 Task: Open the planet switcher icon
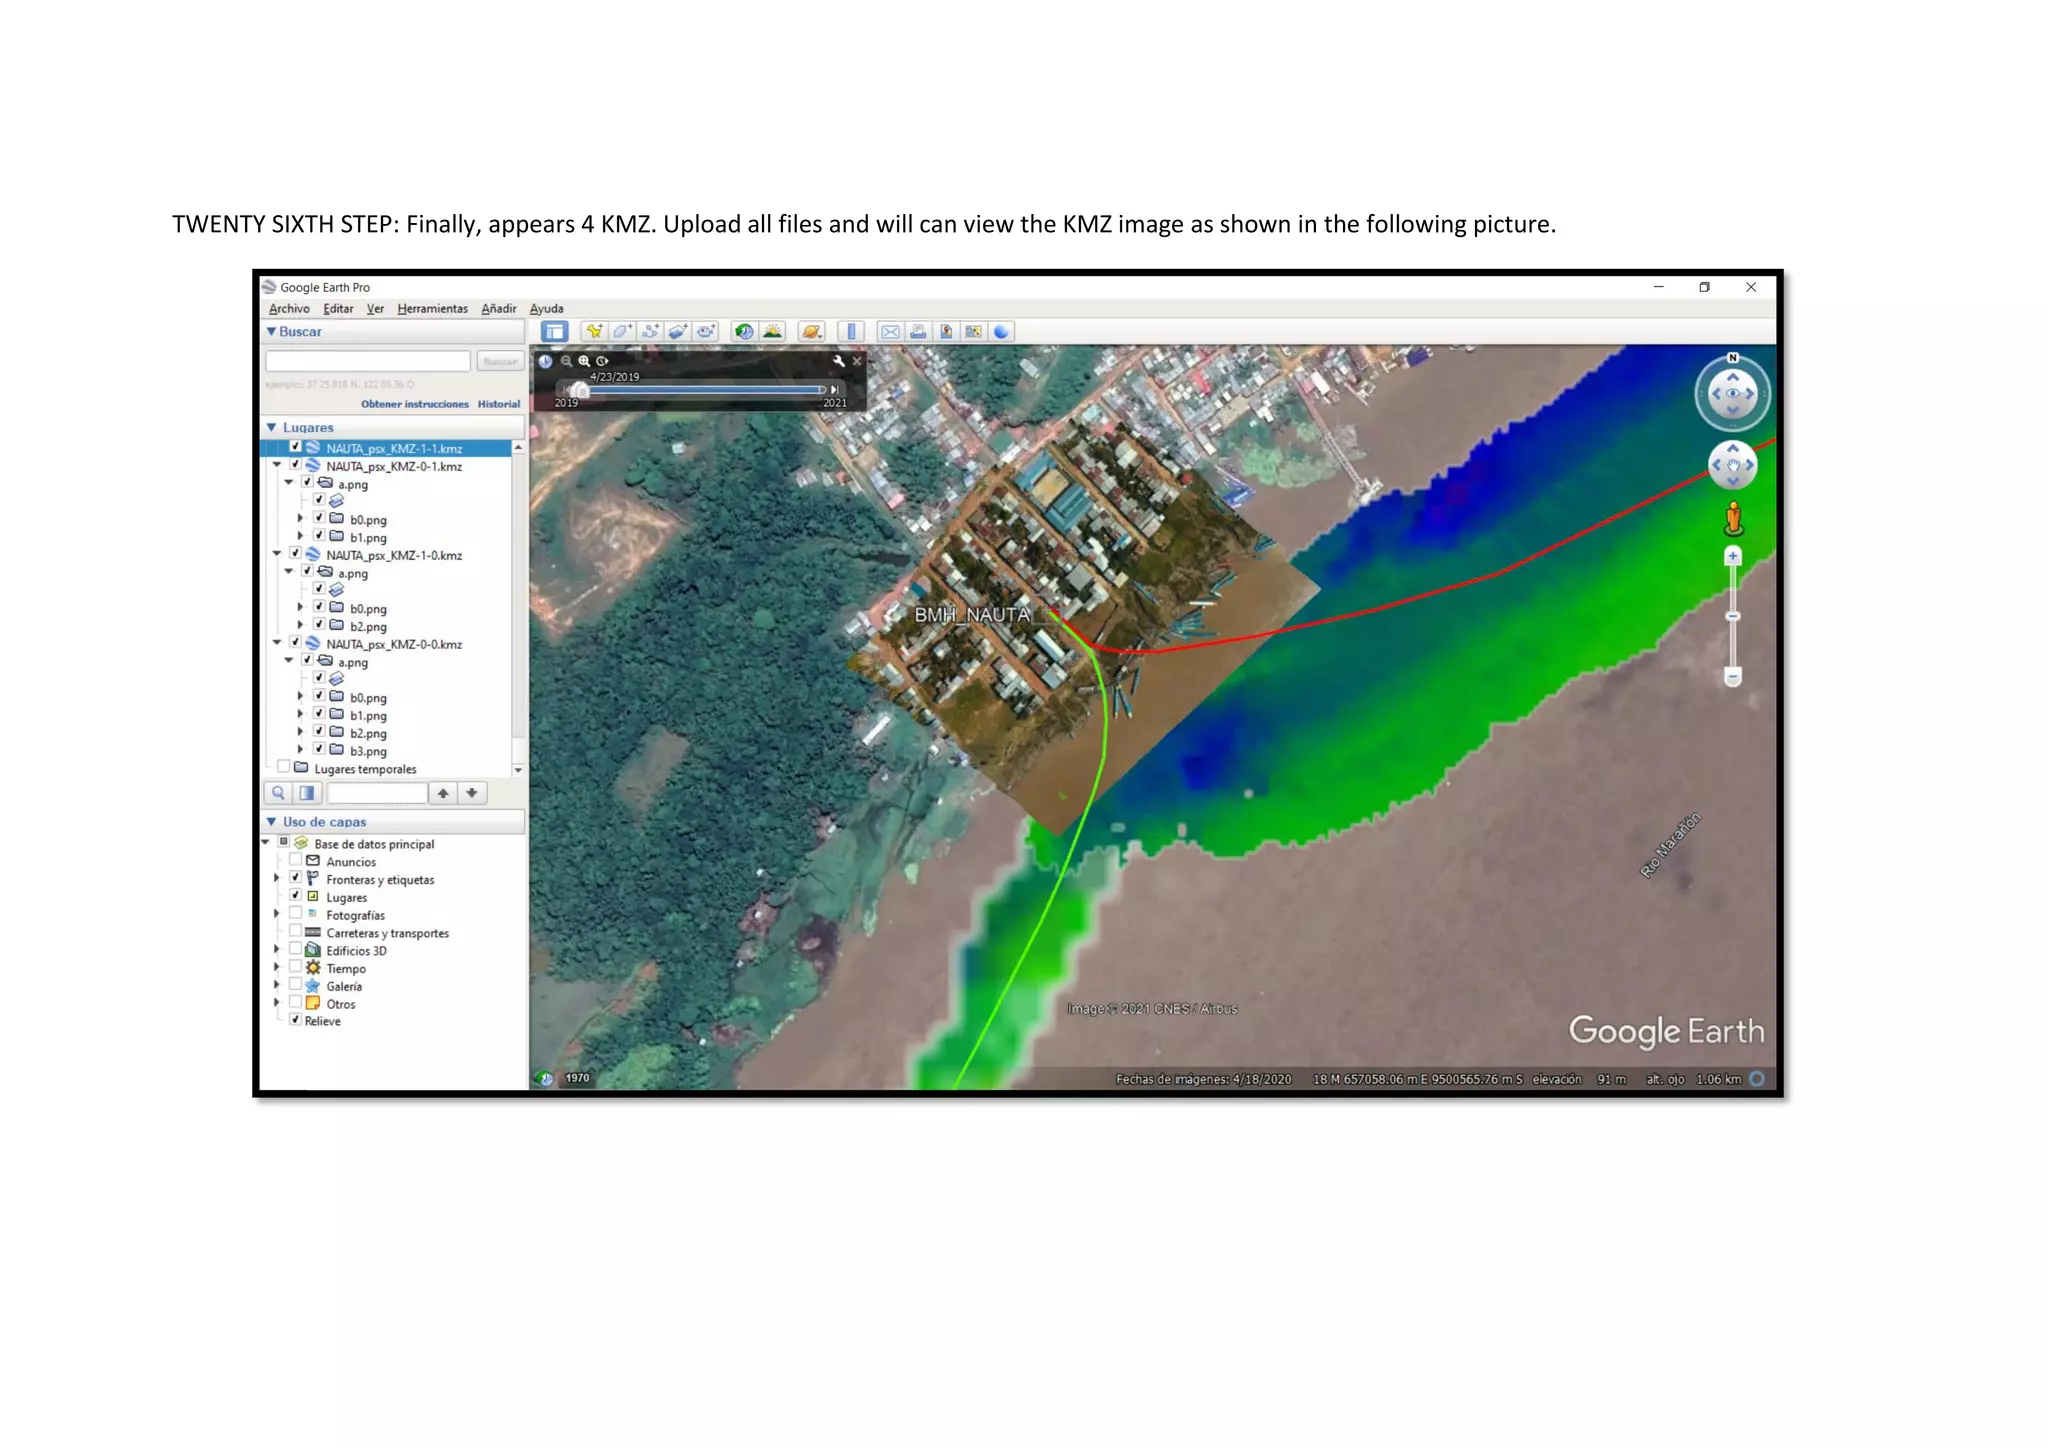coord(811,332)
